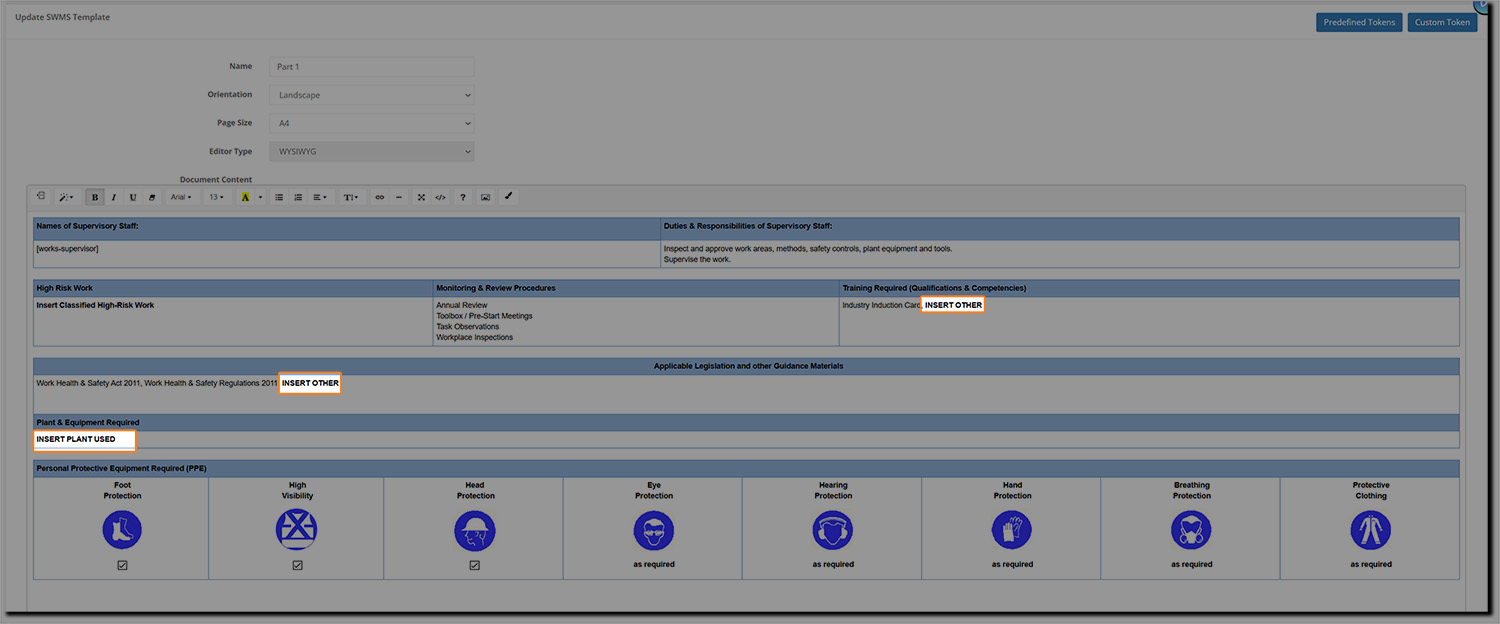The height and width of the screenshot is (624, 1500).
Task: Switch to the code view (</>)
Action: pos(440,197)
